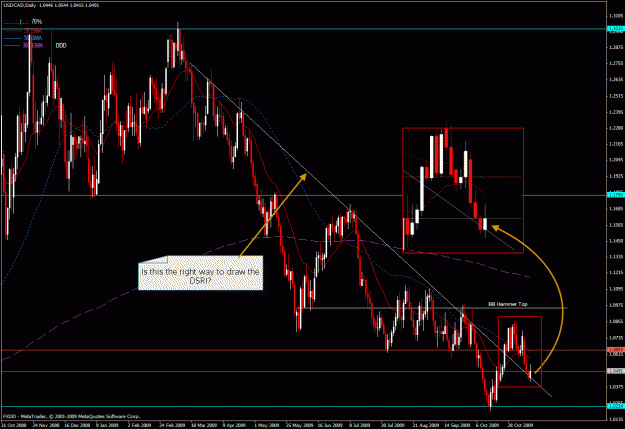Click the 1.2635 price axis label
The width and height of the screenshot is (625, 429).
click(615, 79)
